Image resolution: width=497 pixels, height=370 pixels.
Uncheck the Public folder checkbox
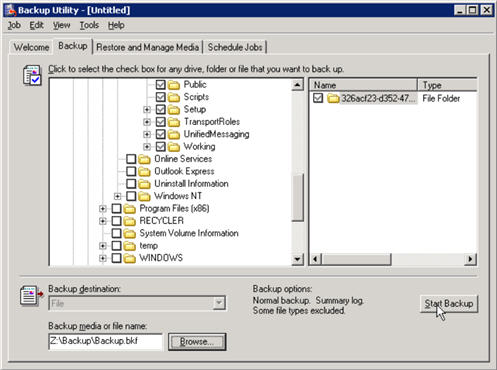coord(161,85)
